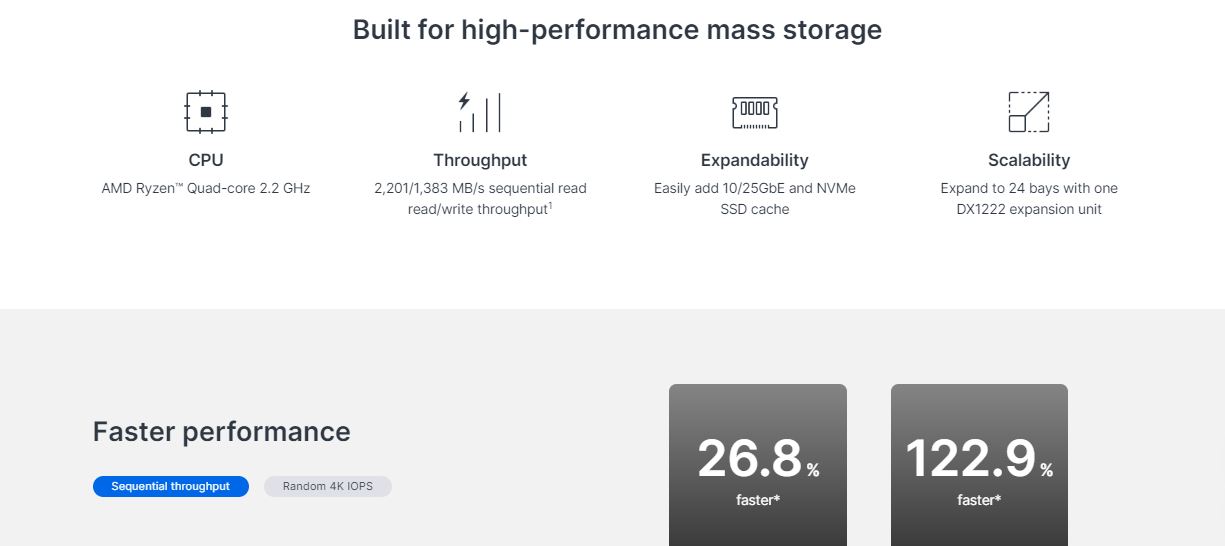Select the Sequential throughput pill

pyautogui.click(x=171, y=486)
